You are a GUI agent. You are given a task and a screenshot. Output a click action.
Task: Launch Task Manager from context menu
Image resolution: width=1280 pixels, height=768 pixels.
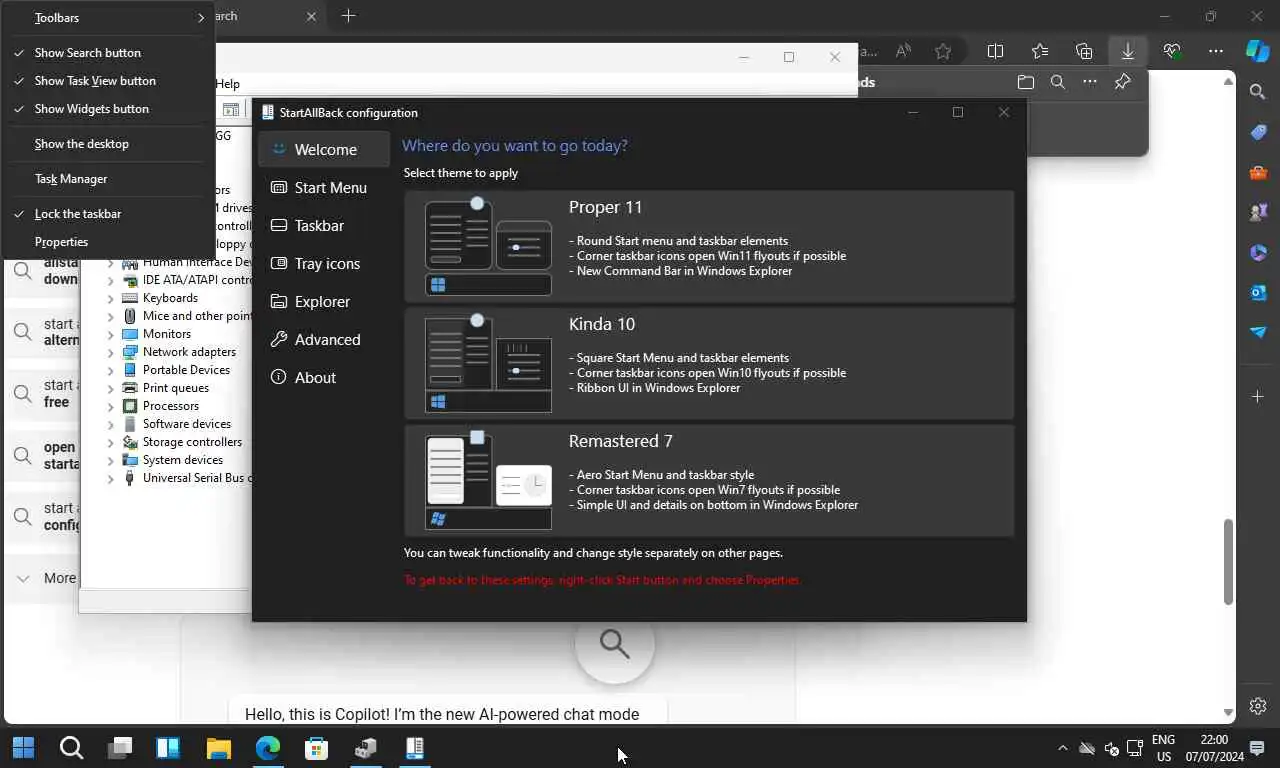point(108,179)
